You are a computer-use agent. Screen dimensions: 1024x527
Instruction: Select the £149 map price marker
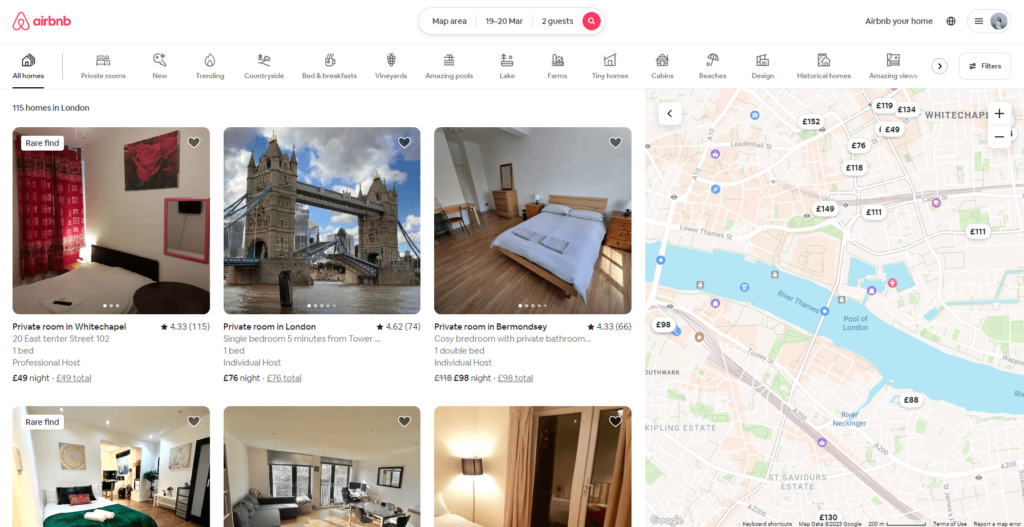click(825, 209)
